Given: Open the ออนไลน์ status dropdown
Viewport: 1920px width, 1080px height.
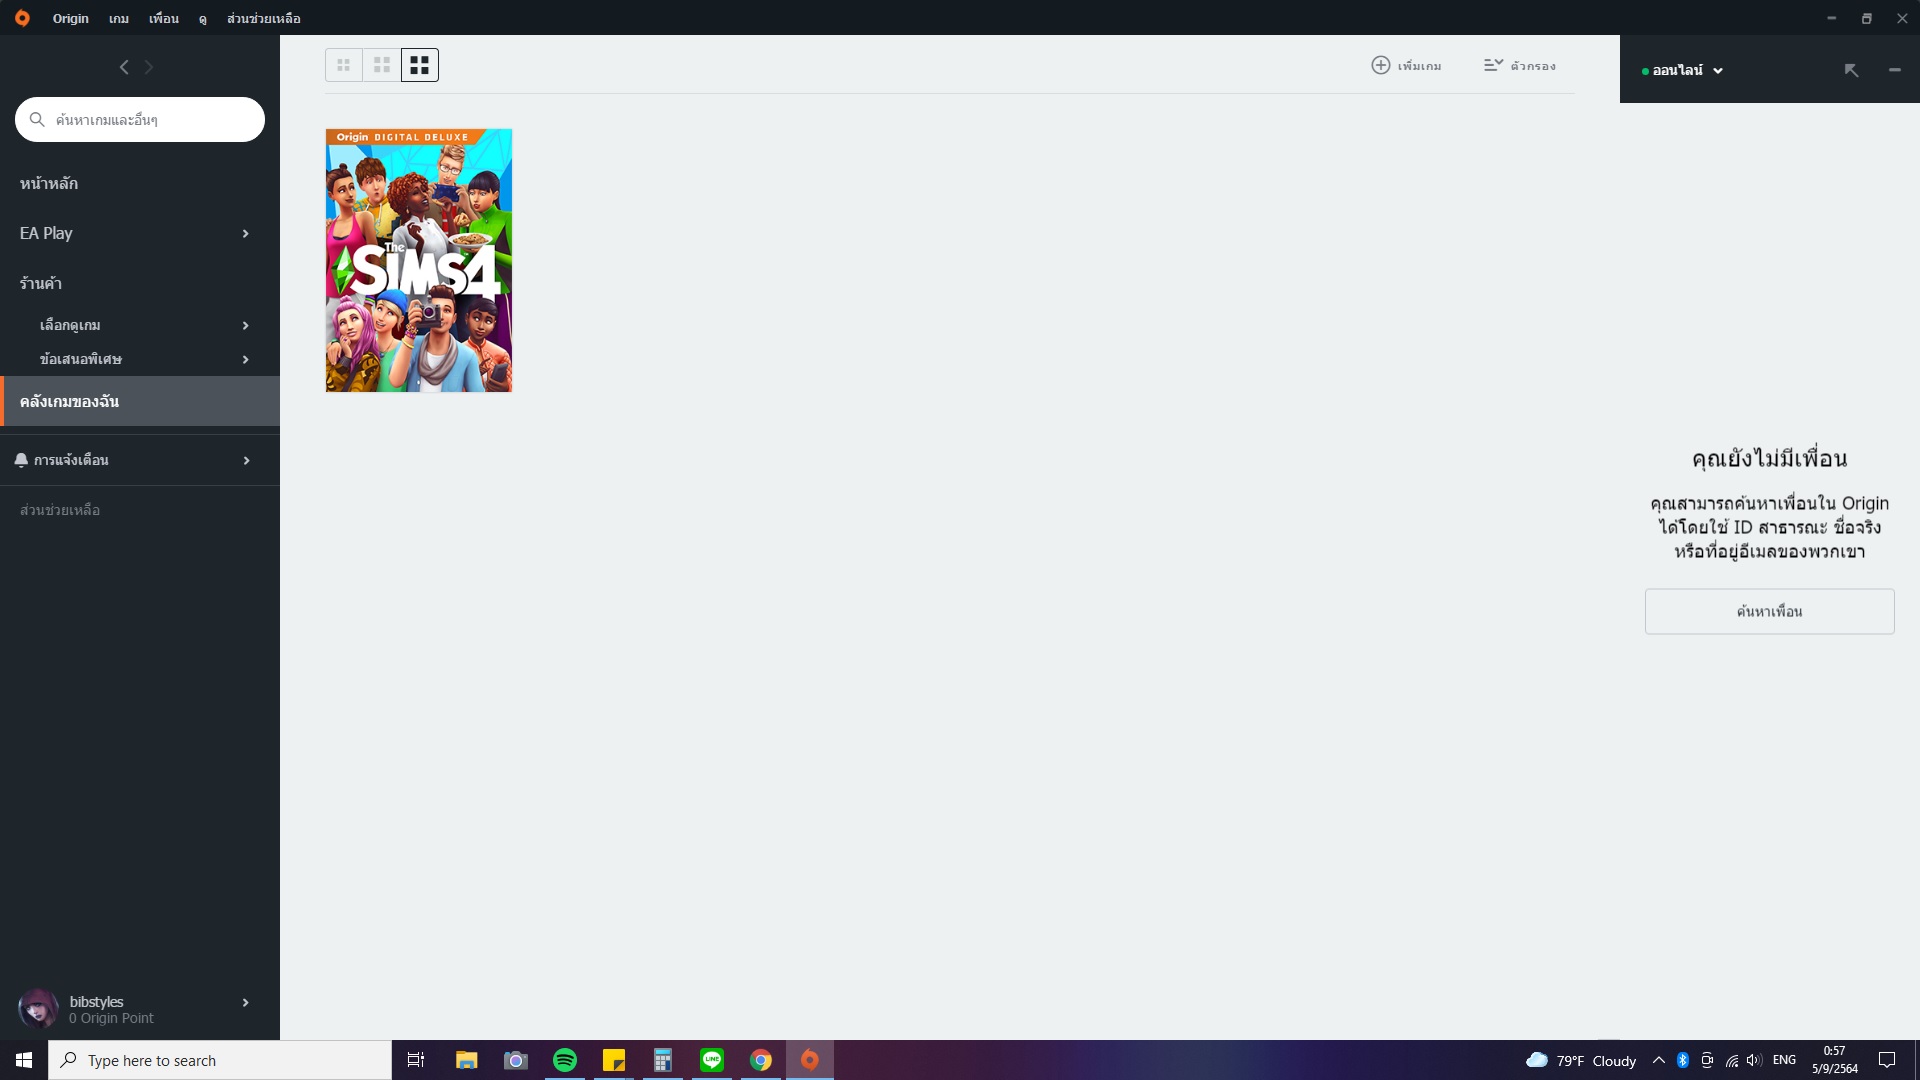Looking at the screenshot, I should click(1683, 70).
